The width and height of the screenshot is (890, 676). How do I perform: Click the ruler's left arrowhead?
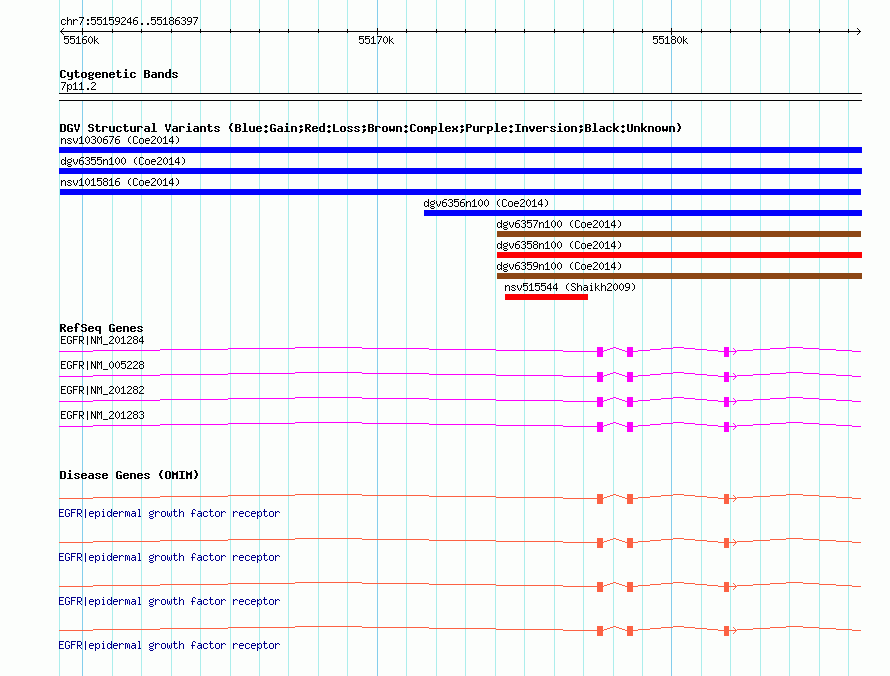[x=62, y=31]
